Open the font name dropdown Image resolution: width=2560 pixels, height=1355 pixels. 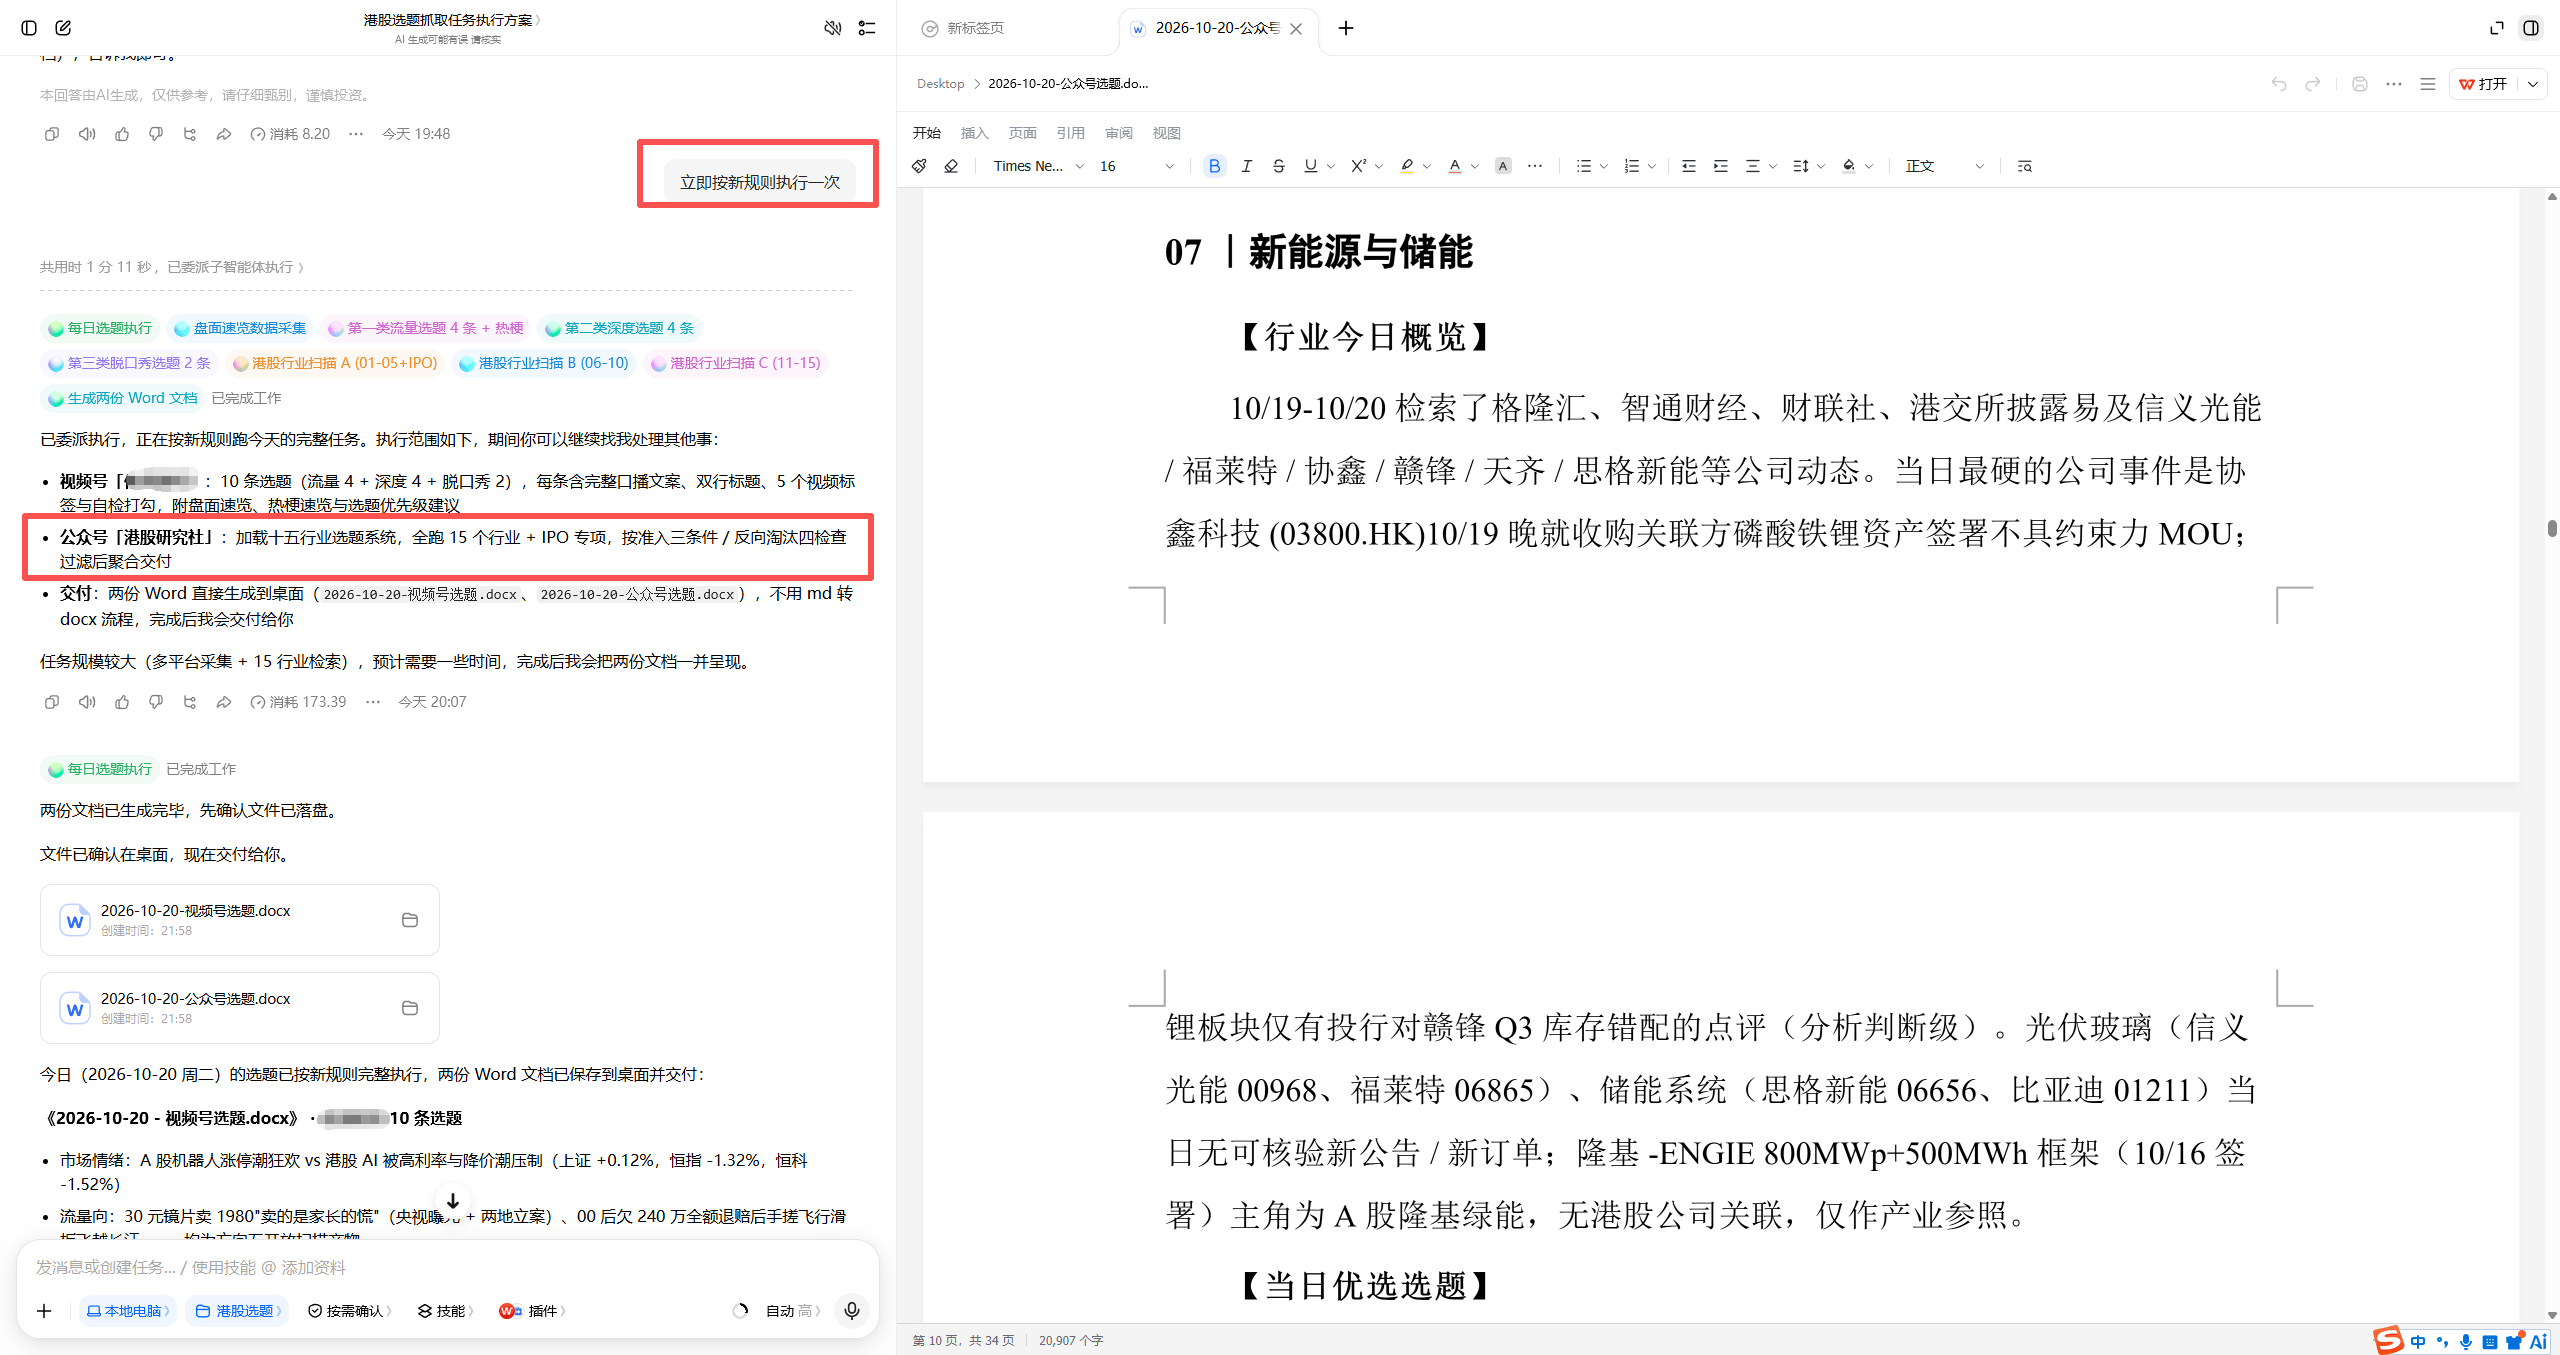coord(1037,166)
